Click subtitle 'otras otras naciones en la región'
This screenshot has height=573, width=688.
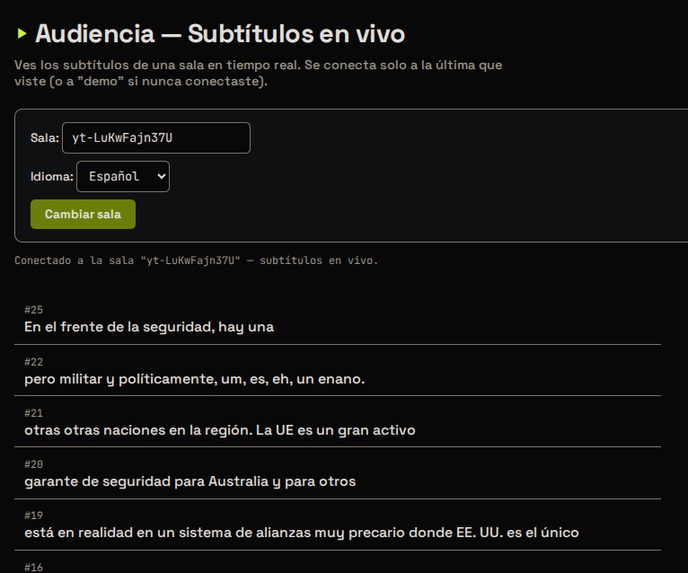point(220,430)
